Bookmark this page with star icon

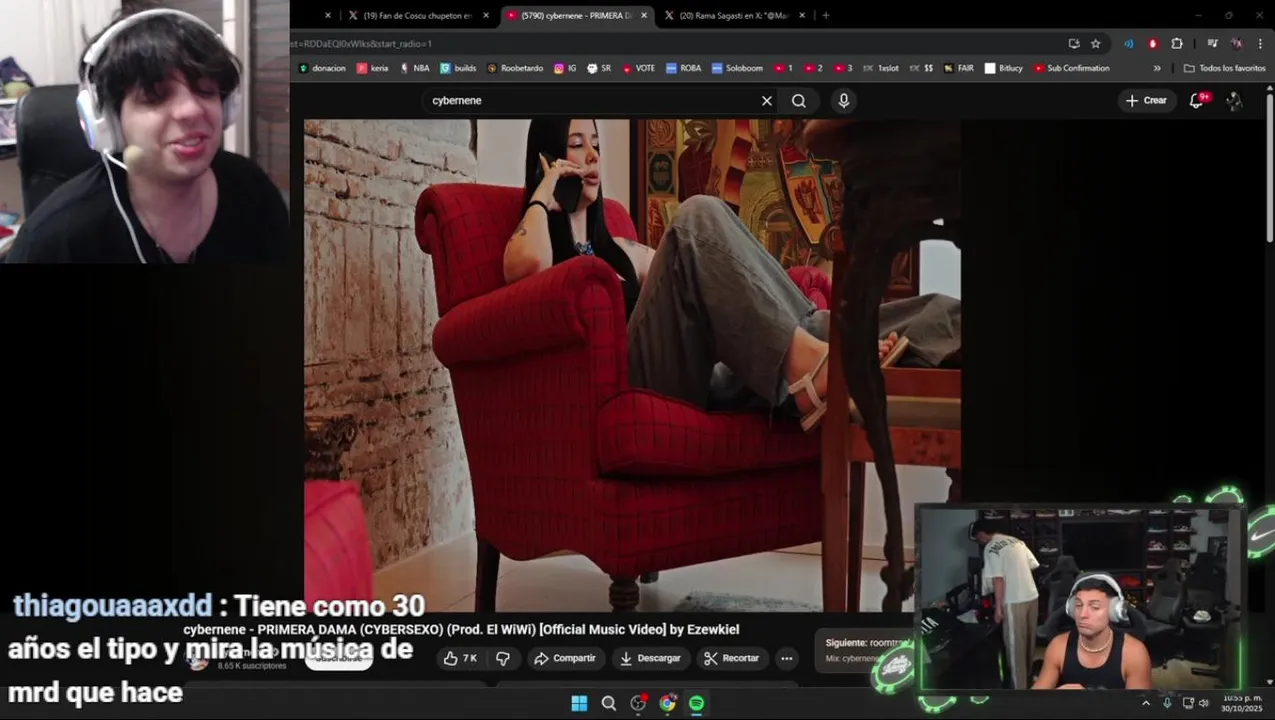1096,43
